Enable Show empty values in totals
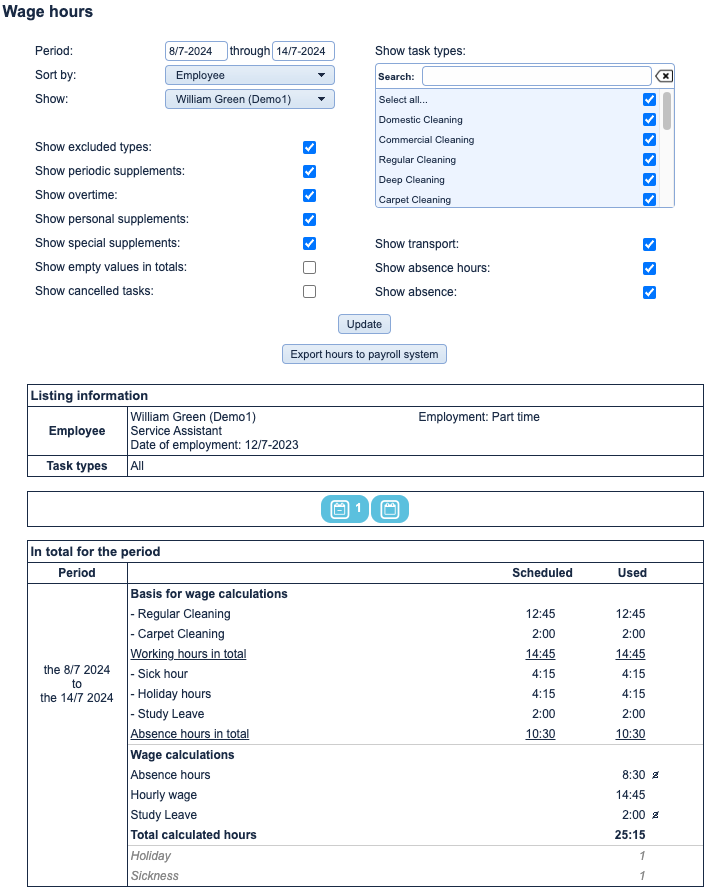 [x=309, y=267]
